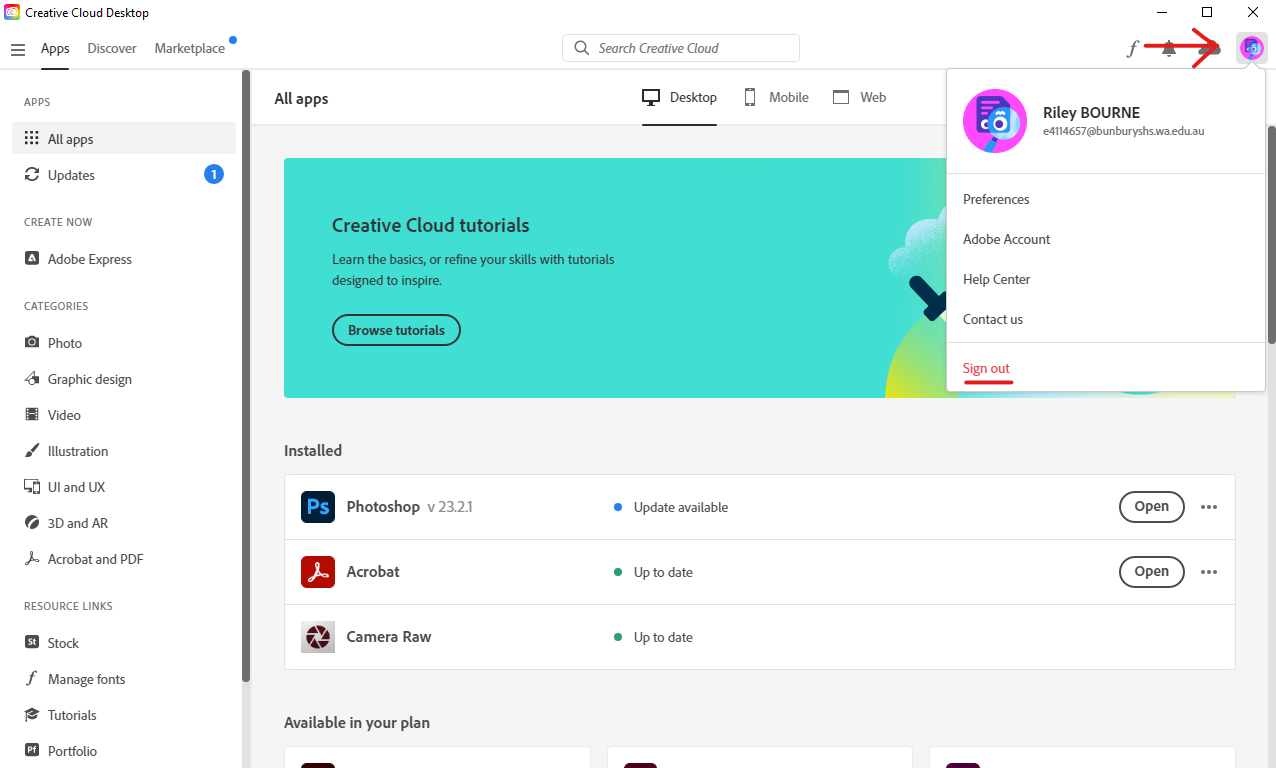Open the notifications bell icon
This screenshot has width=1276, height=768.
1168,49
